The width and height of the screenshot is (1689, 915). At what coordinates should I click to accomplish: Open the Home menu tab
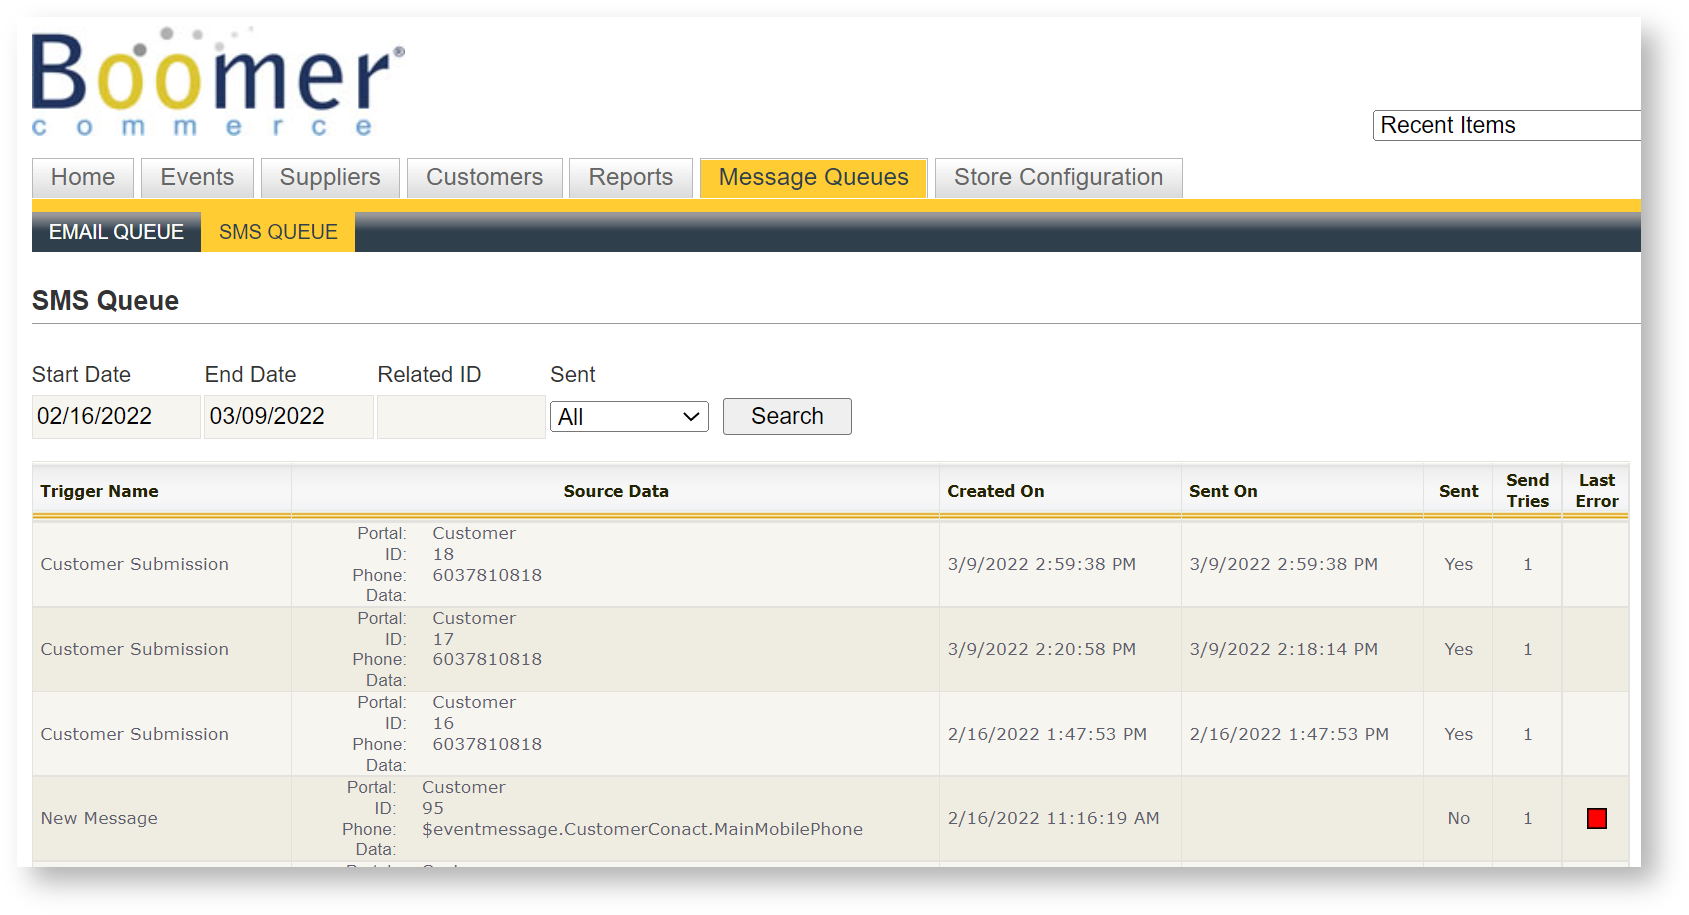coord(83,178)
